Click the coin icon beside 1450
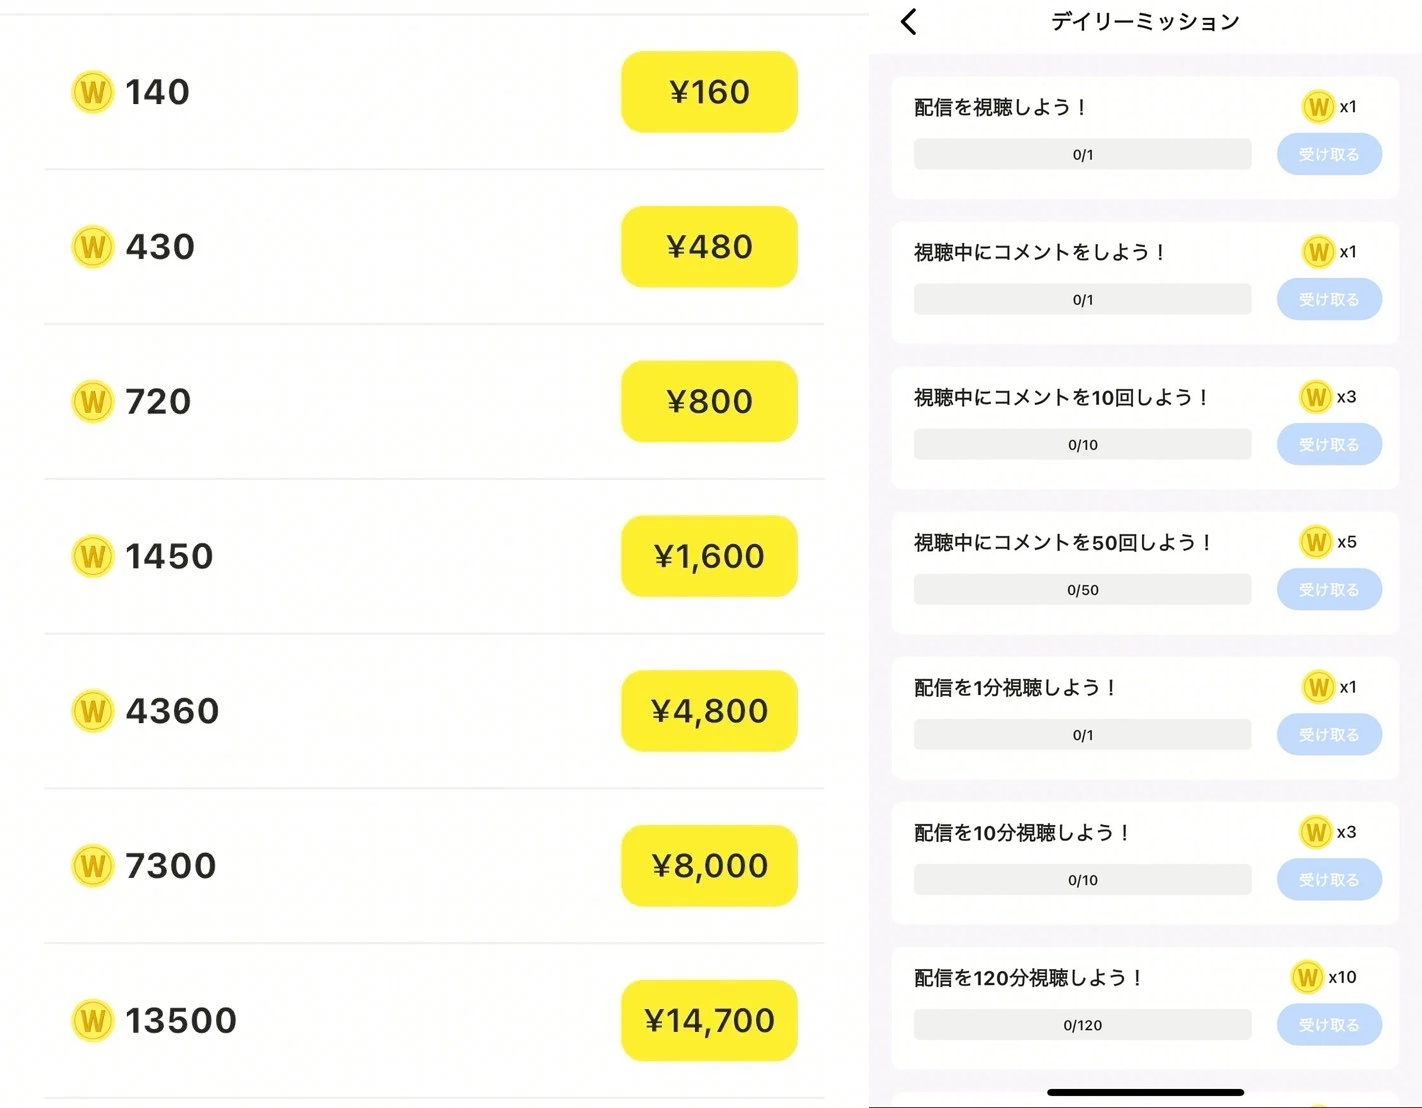Viewport: 1422px width, 1108px height. coord(92,556)
